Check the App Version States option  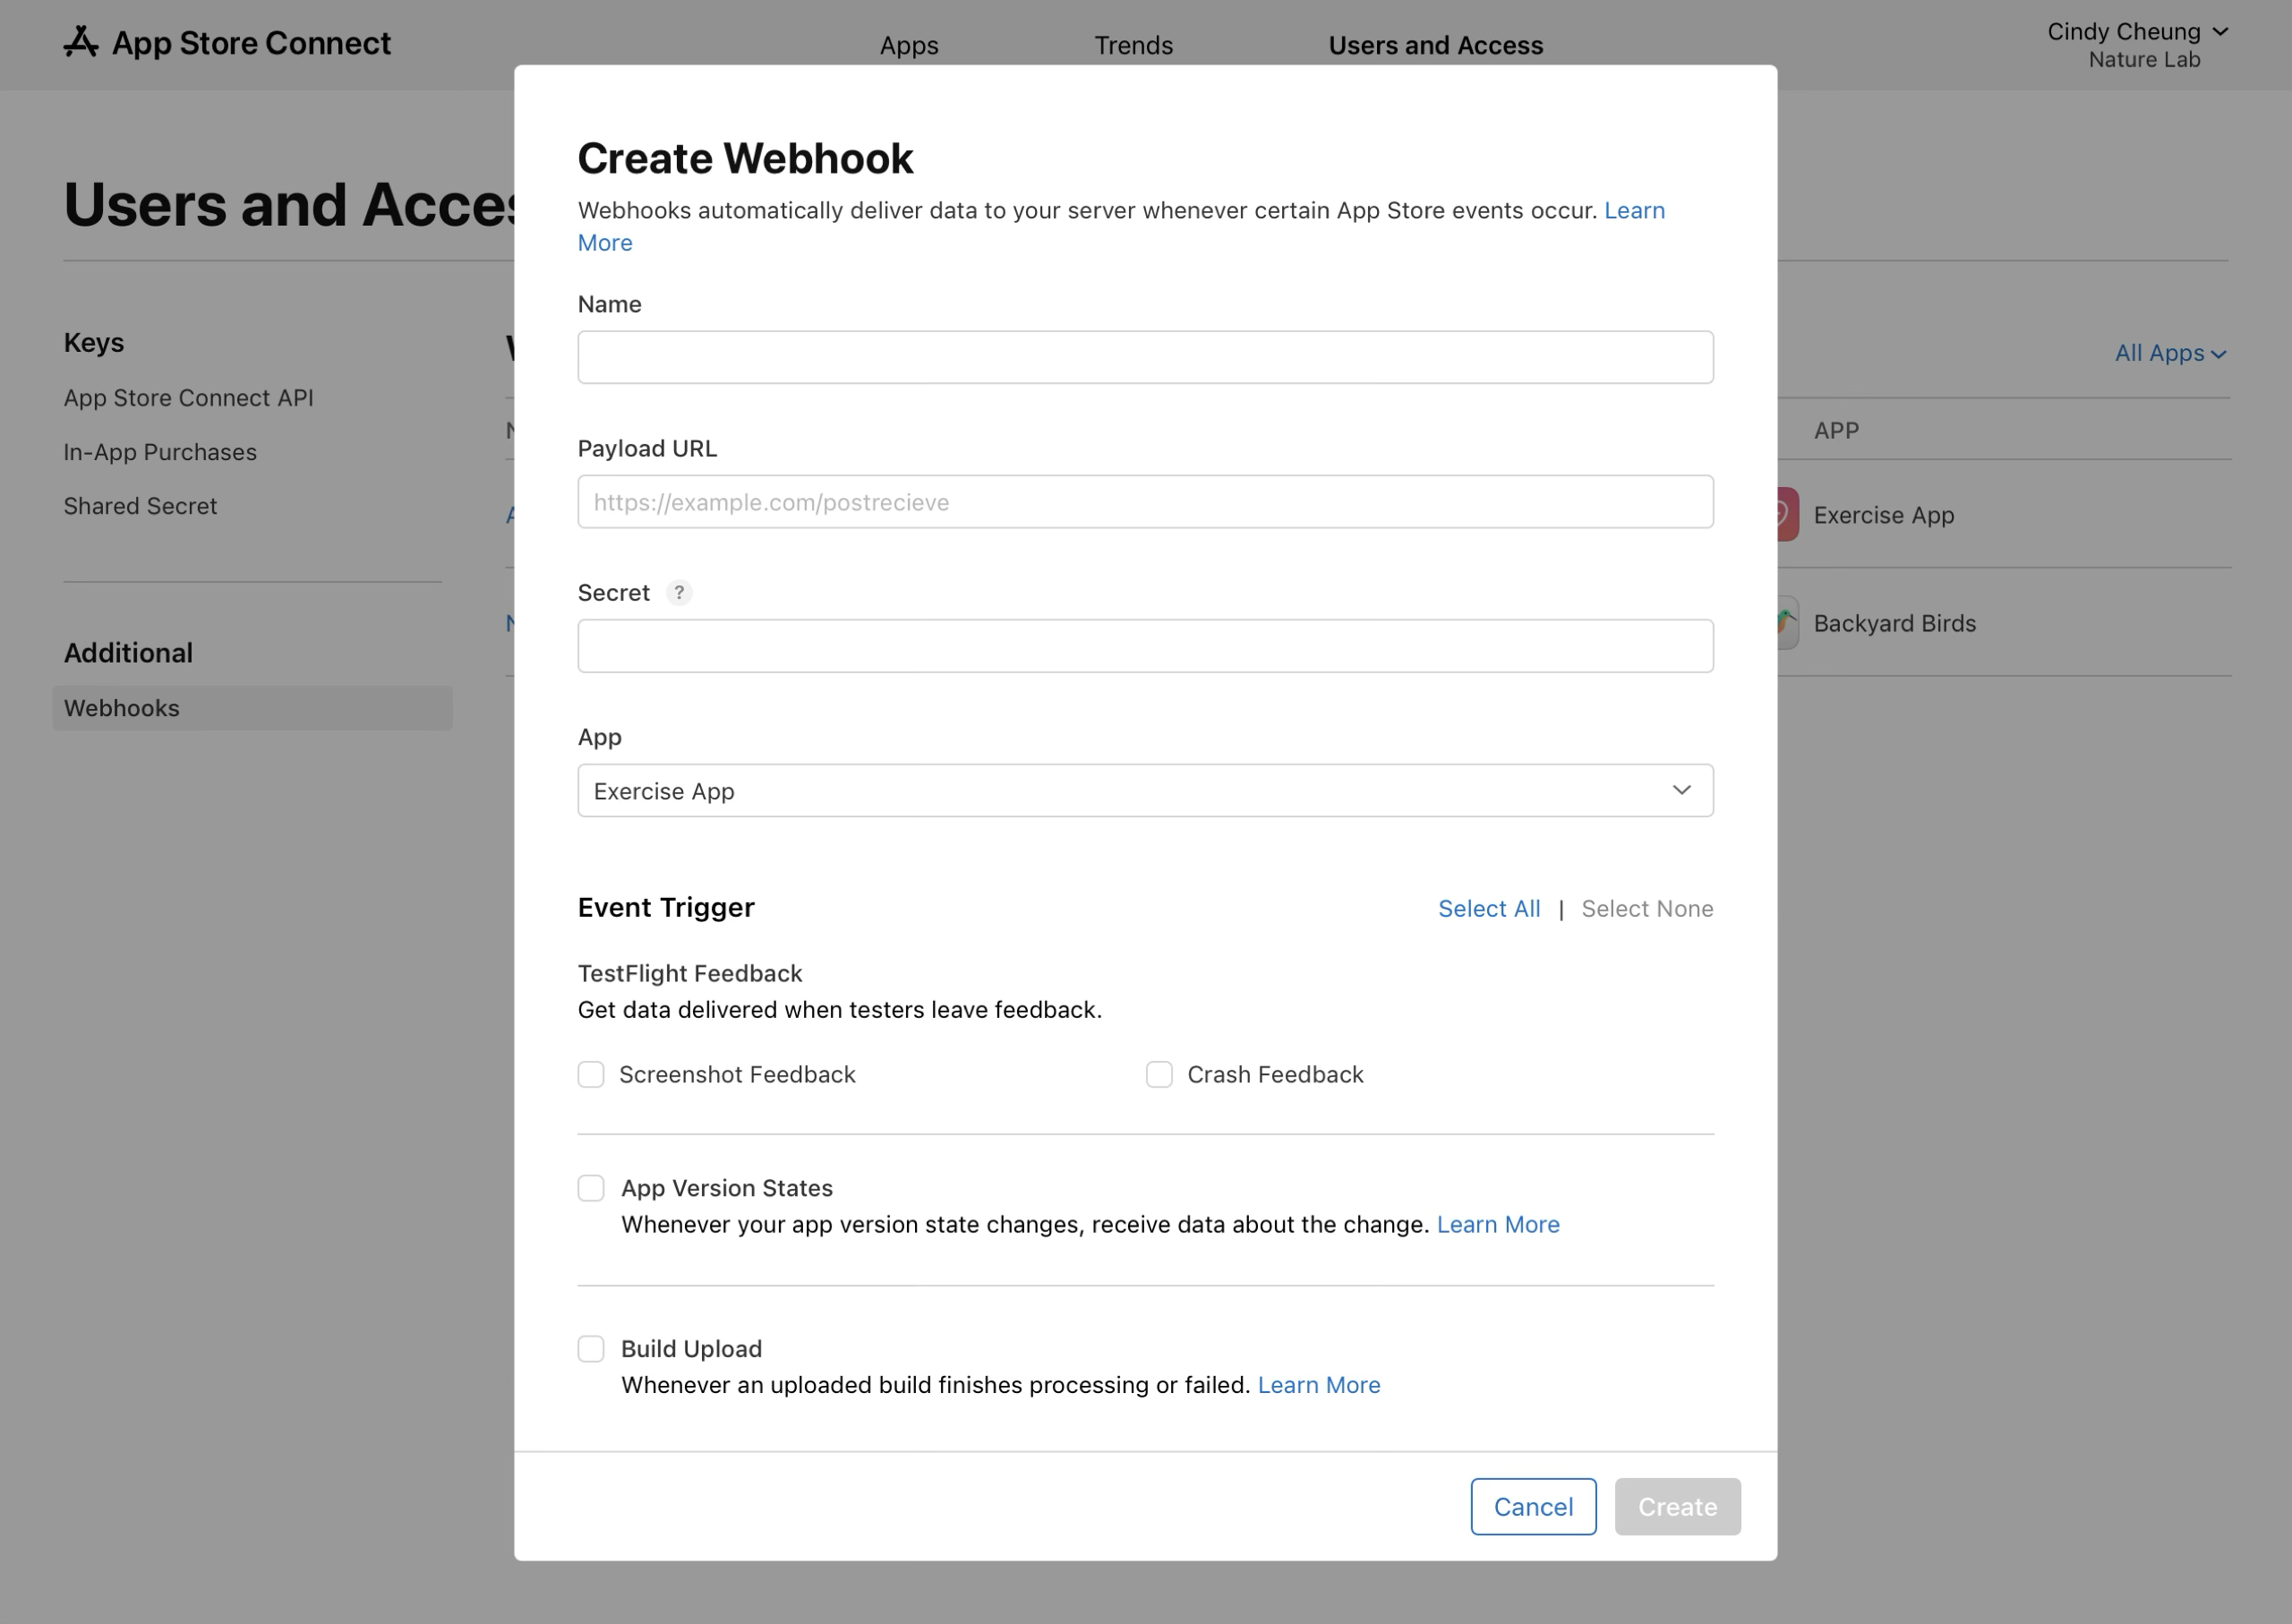590,1187
